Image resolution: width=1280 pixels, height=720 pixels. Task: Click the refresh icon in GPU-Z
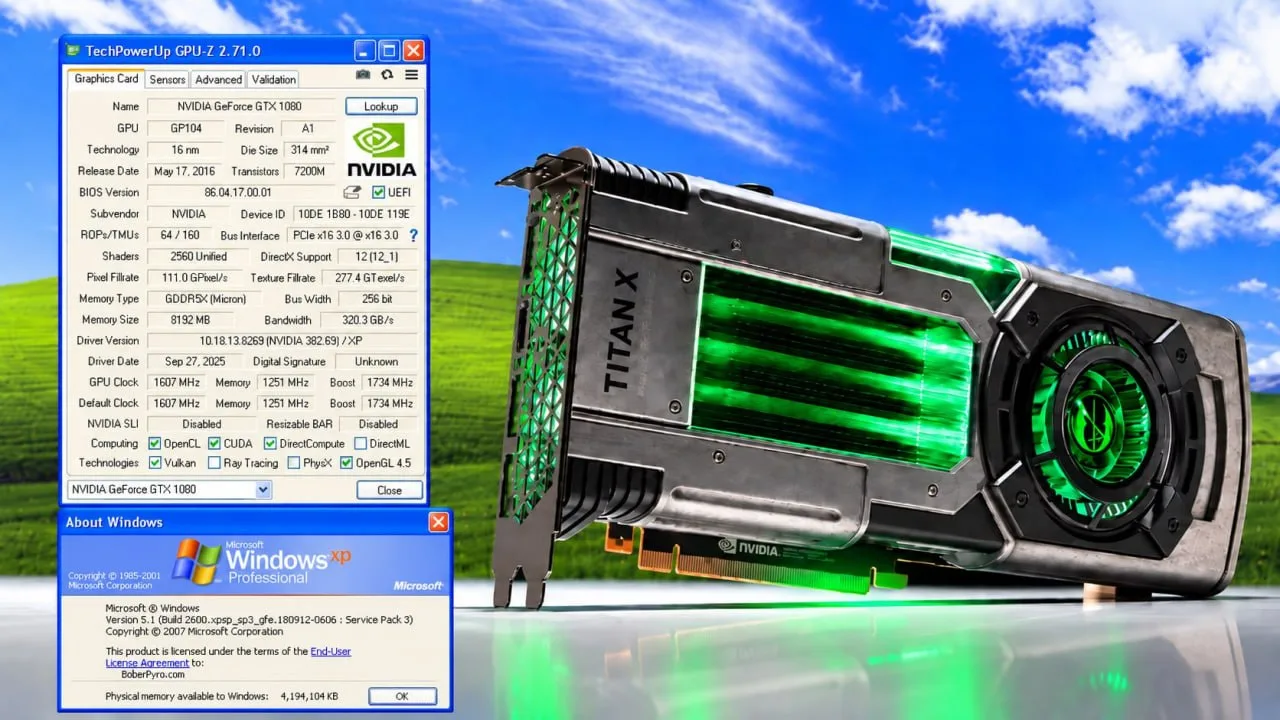pyautogui.click(x=387, y=75)
